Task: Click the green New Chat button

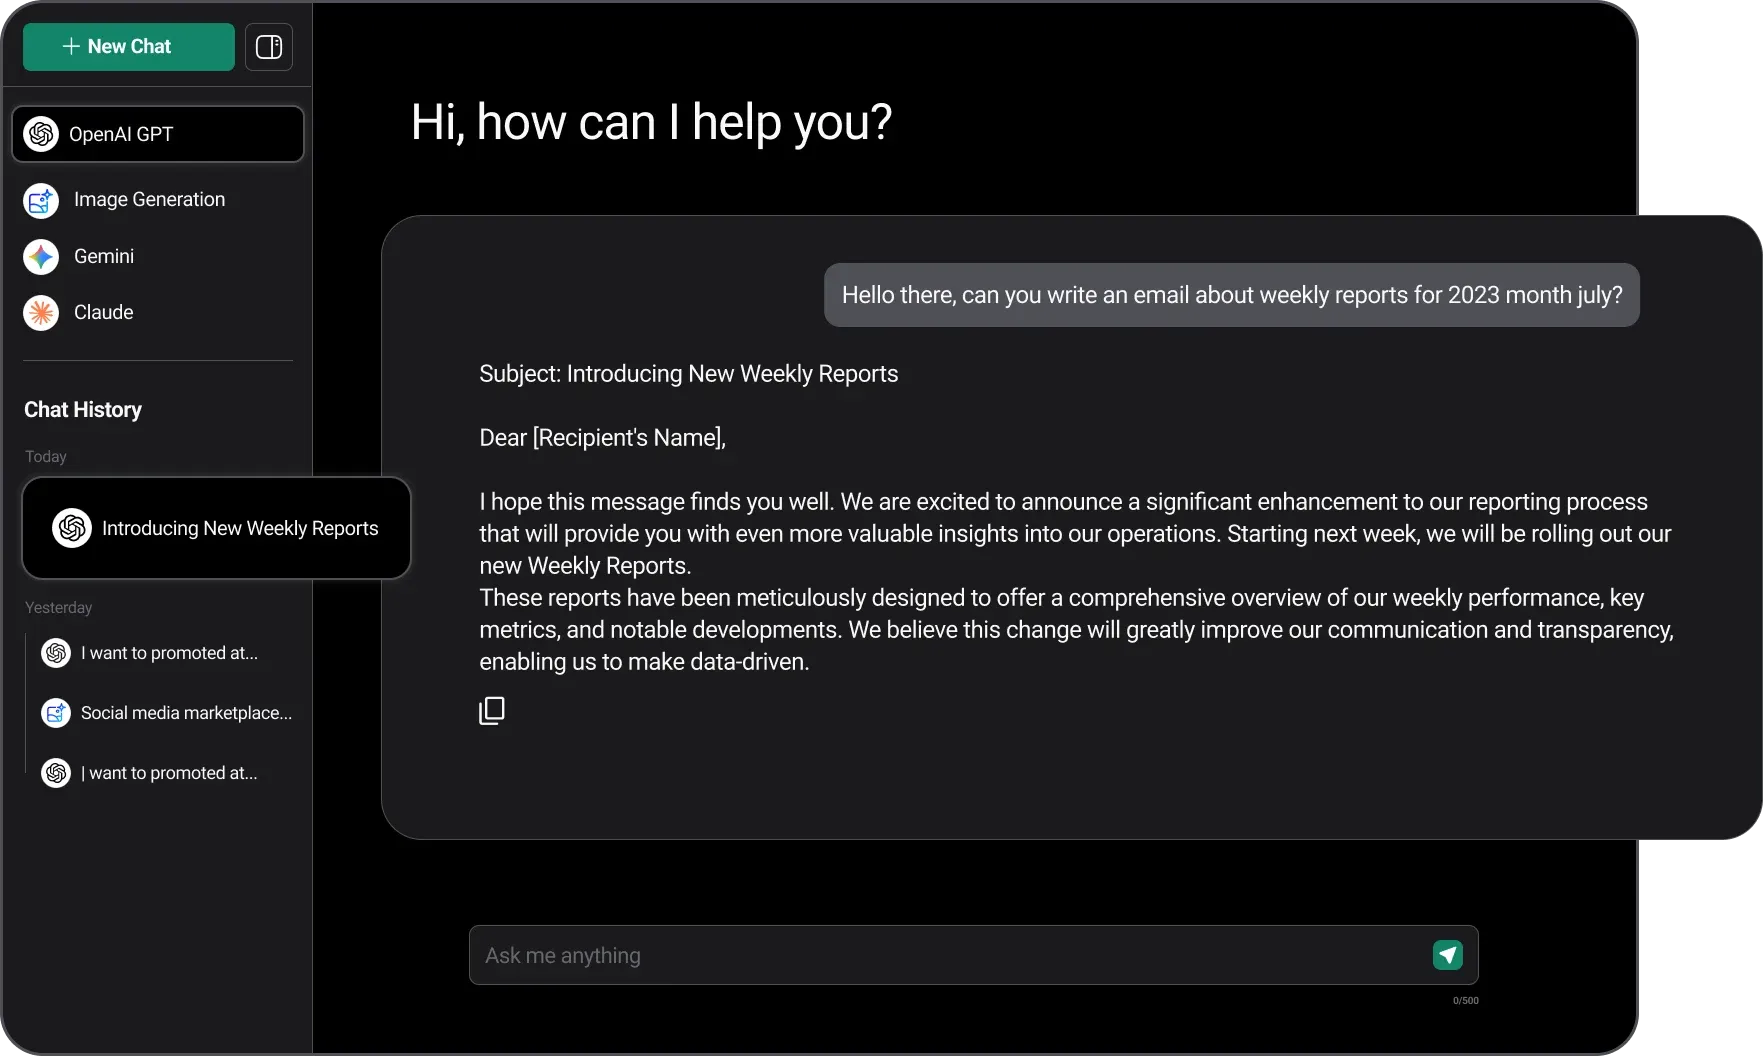Action: point(128,47)
